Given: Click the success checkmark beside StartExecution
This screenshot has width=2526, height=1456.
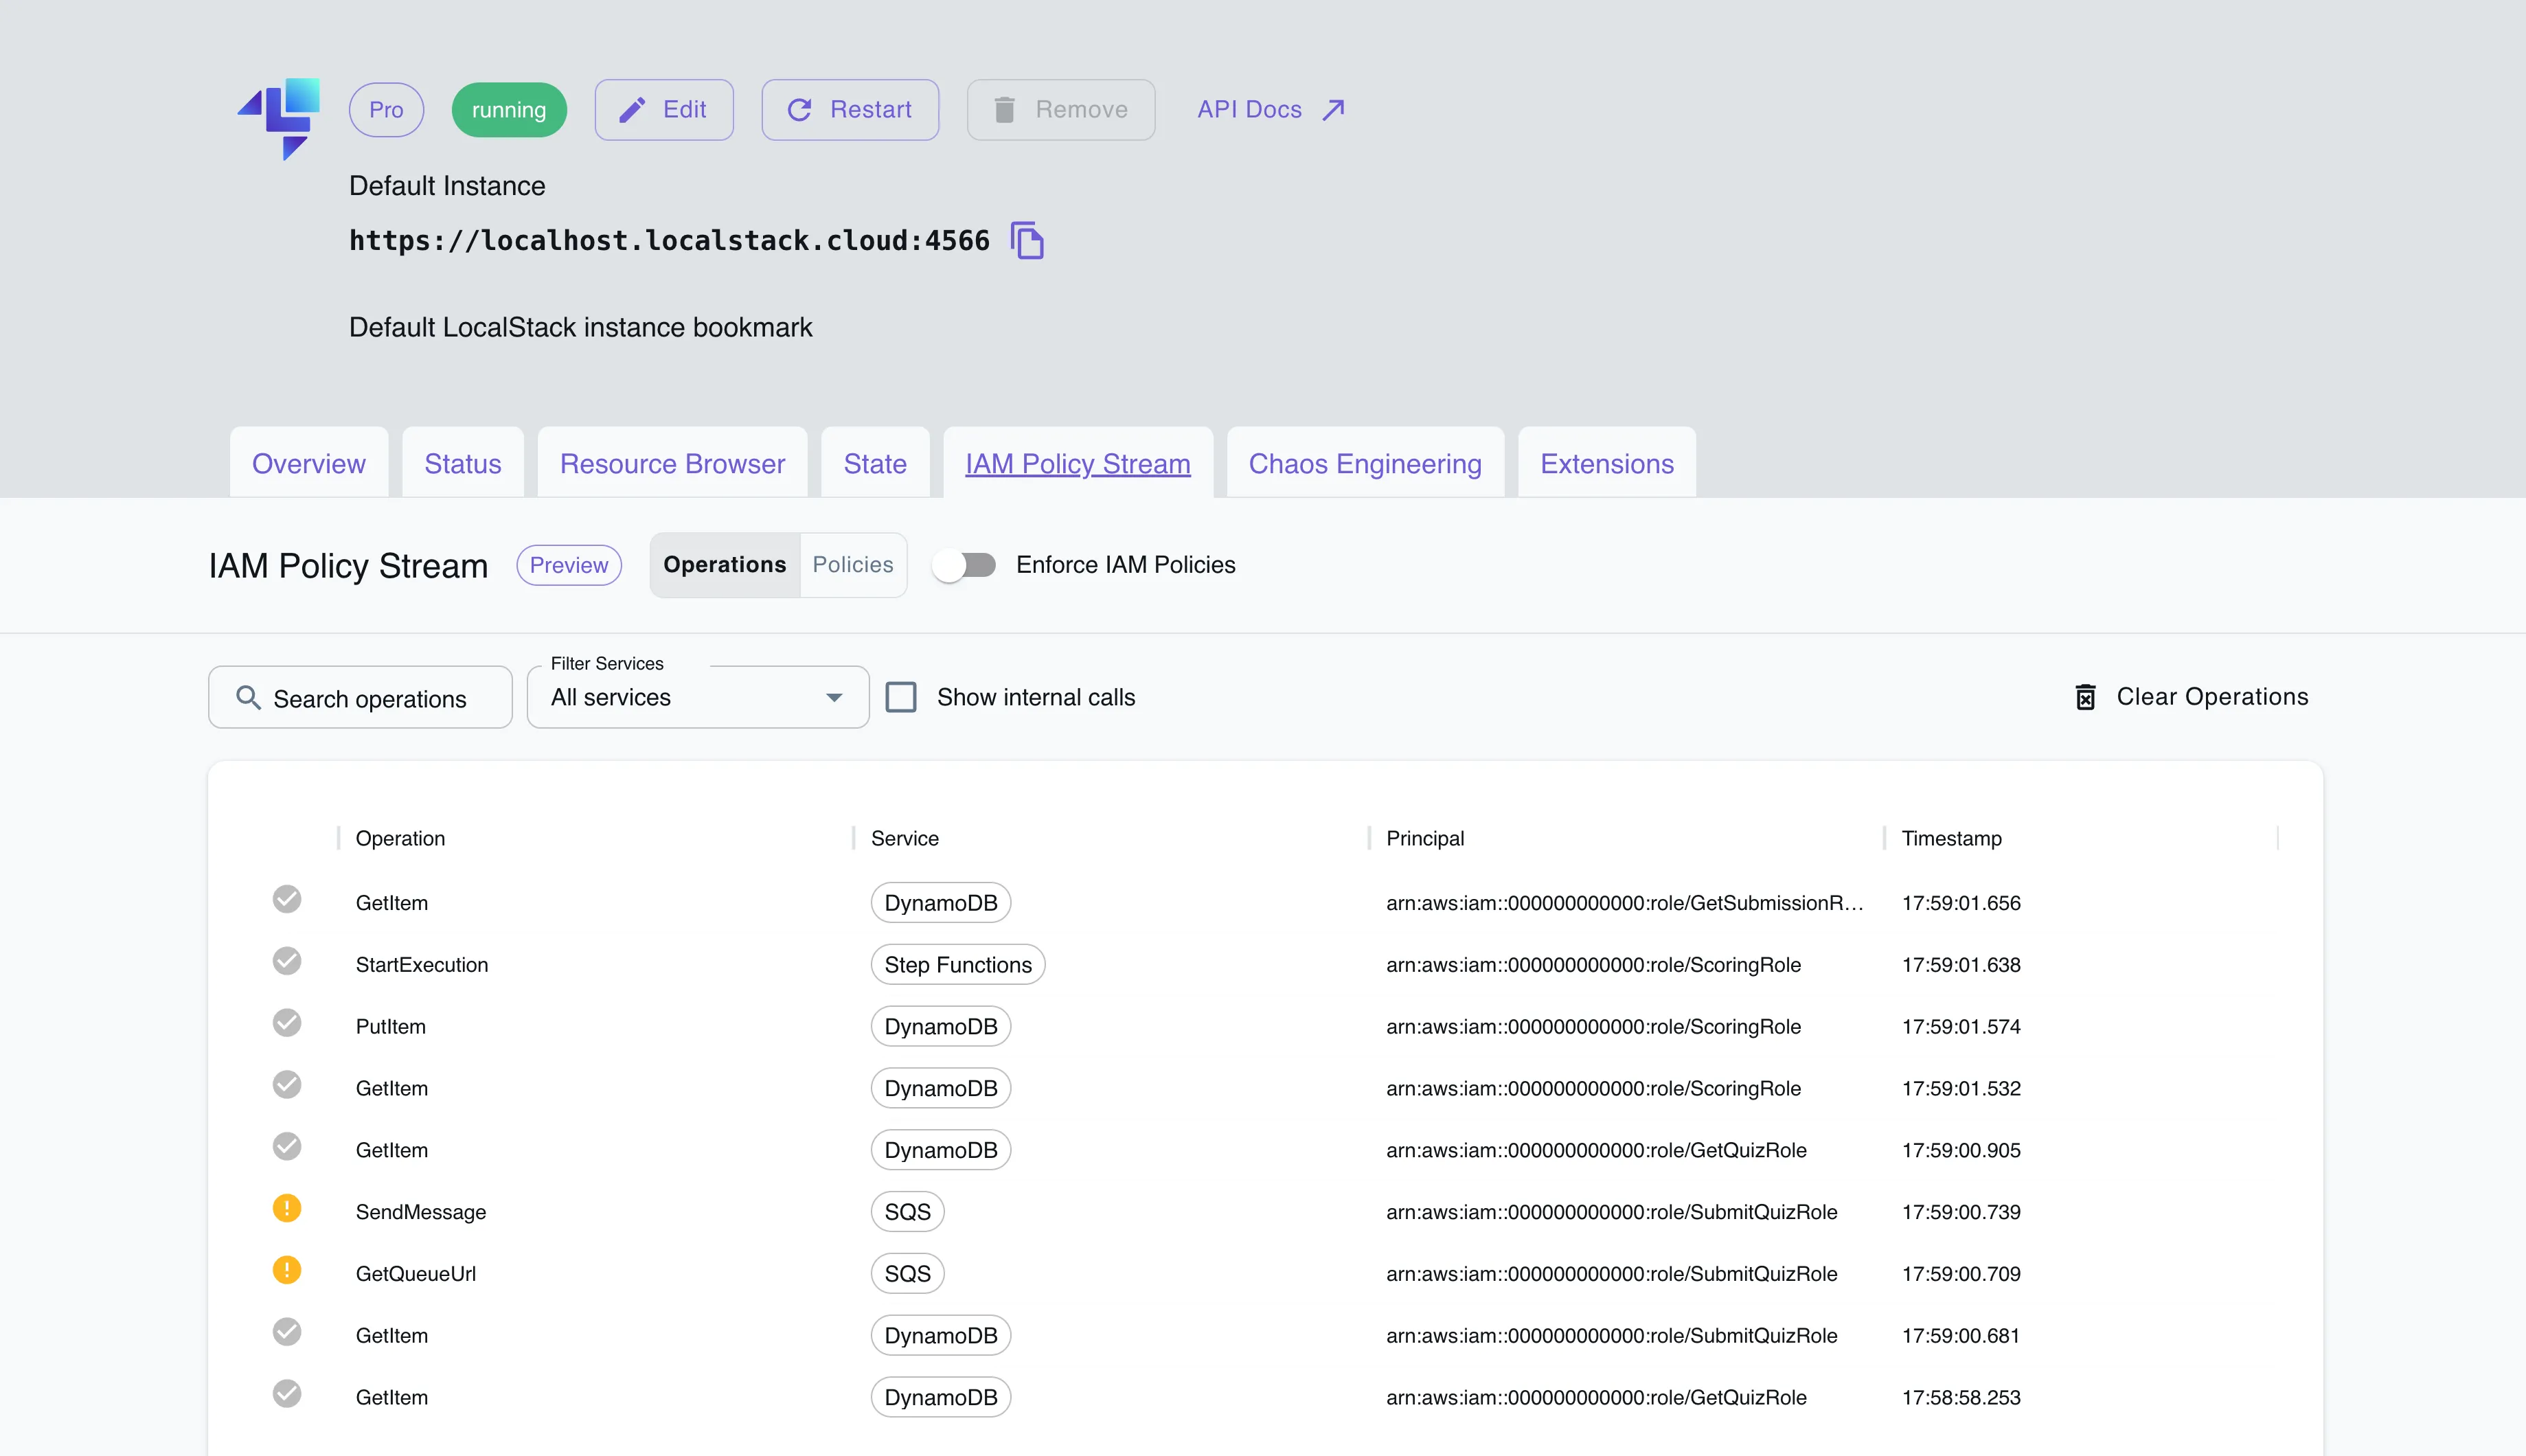Looking at the screenshot, I should pos(288,961).
